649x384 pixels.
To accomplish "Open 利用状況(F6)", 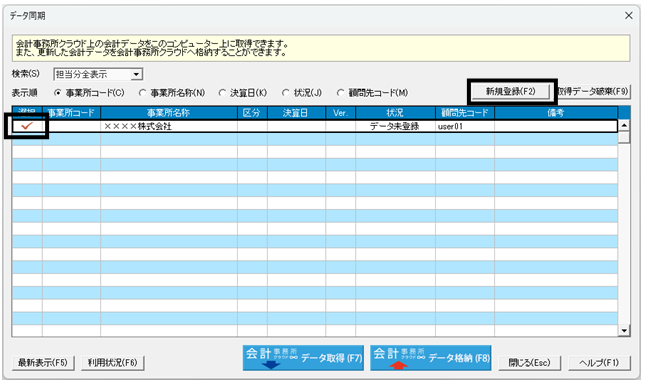I will coord(113,363).
